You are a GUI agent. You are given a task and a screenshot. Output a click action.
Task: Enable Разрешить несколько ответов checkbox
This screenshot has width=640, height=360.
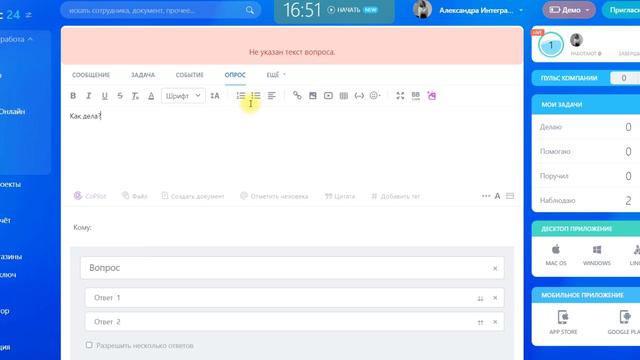point(89,345)
